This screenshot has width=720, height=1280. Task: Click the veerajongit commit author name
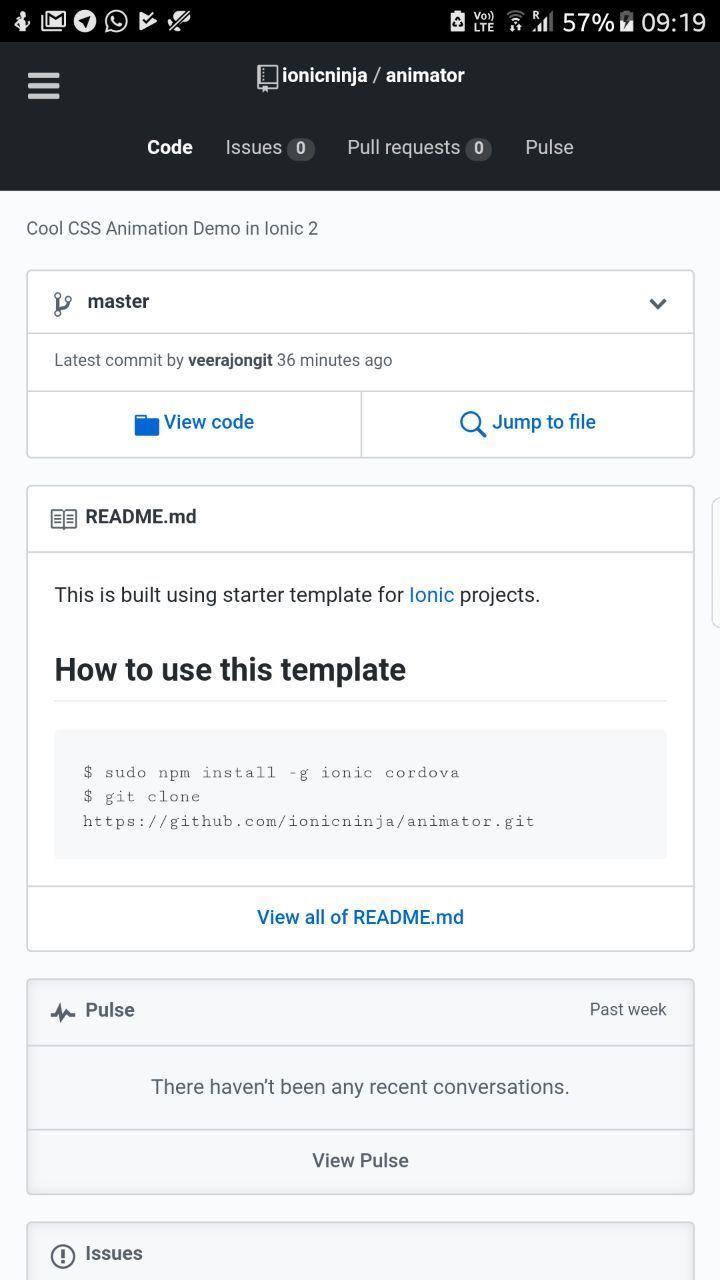[232, 360]
